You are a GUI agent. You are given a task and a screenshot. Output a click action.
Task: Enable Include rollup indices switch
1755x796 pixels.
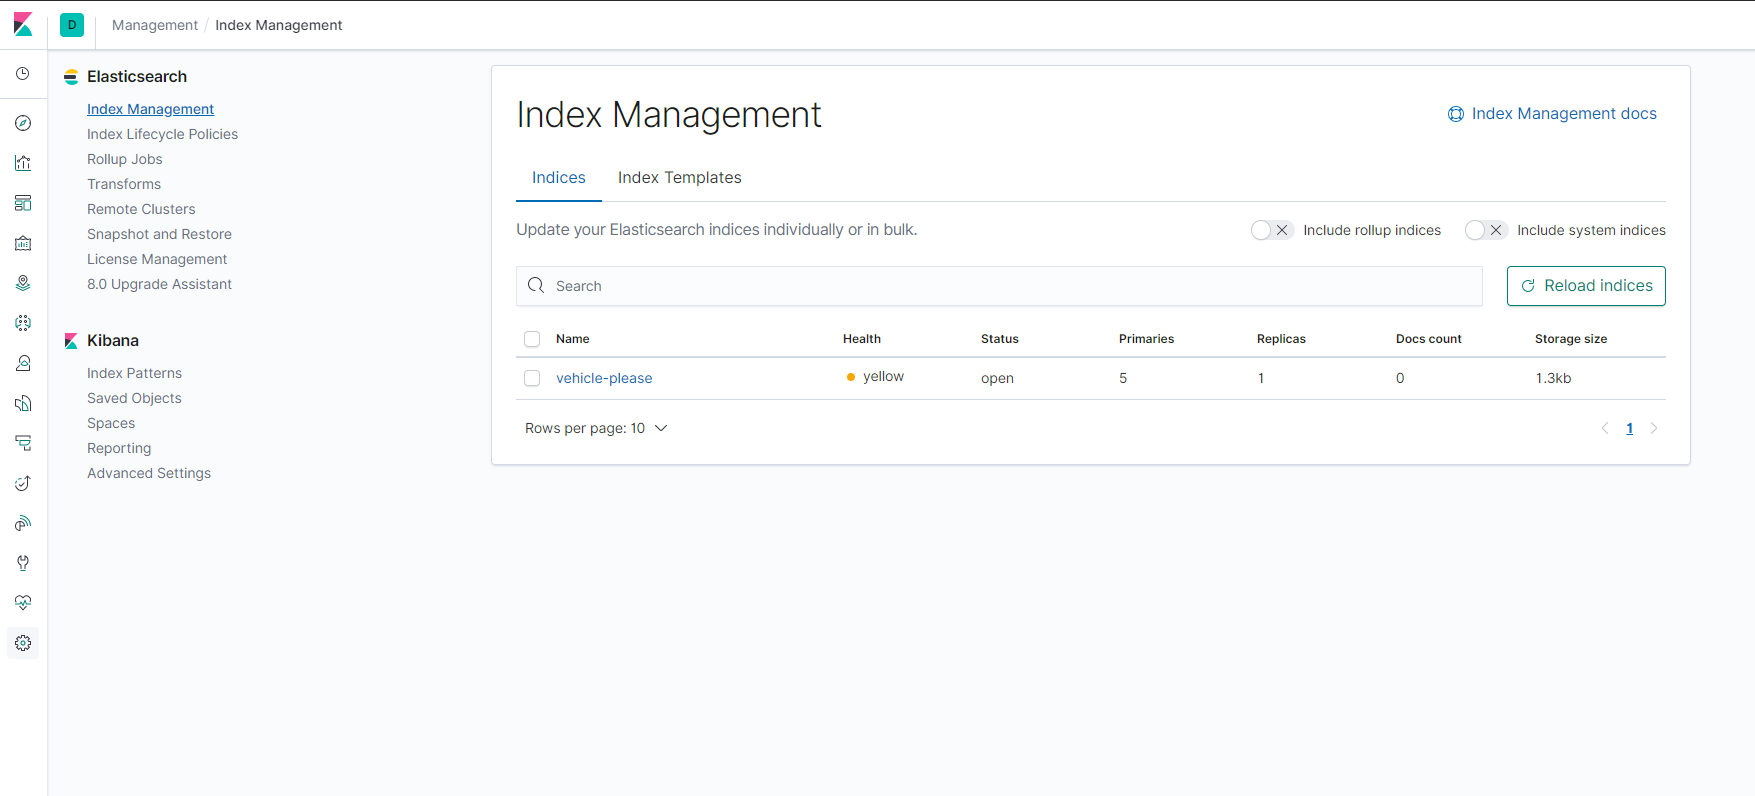click(1271, 230)
